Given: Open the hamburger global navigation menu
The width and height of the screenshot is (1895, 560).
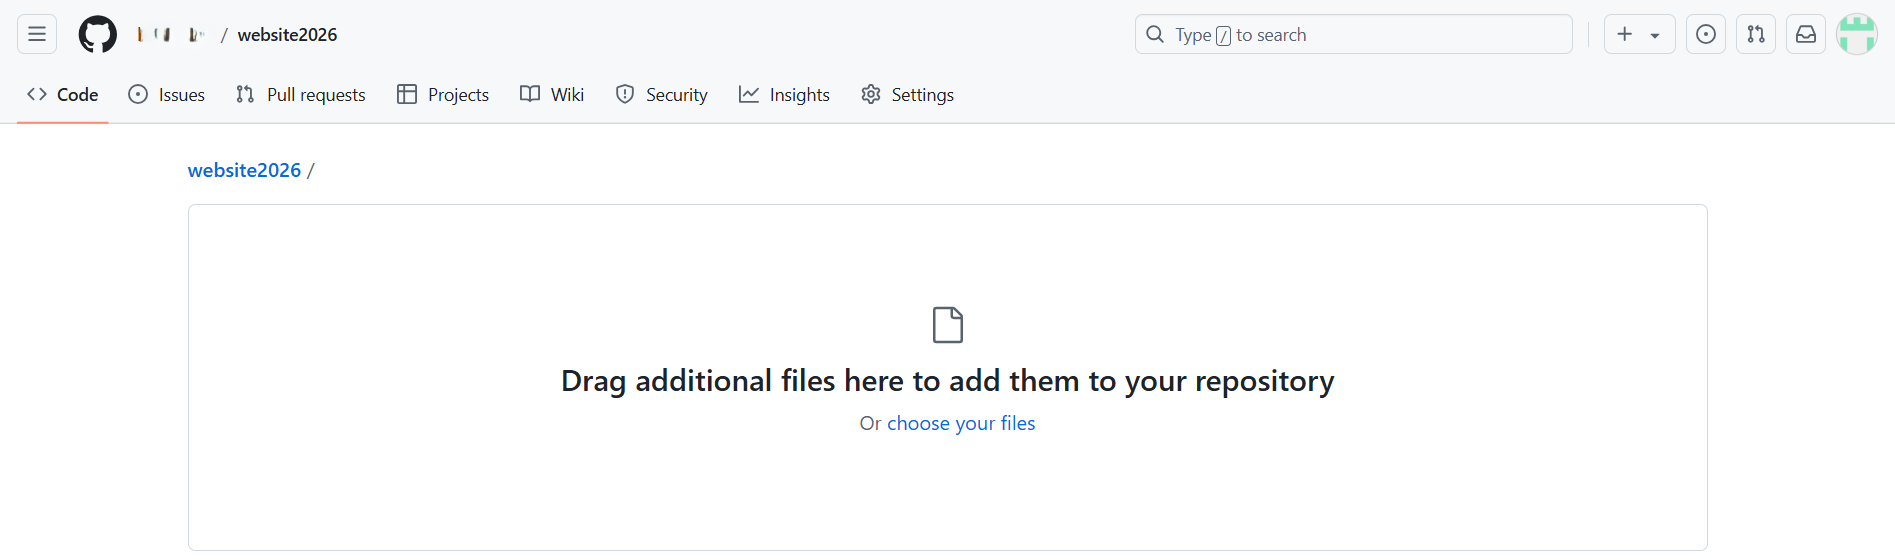Looking at the screenshot, I should pos(37,34).
